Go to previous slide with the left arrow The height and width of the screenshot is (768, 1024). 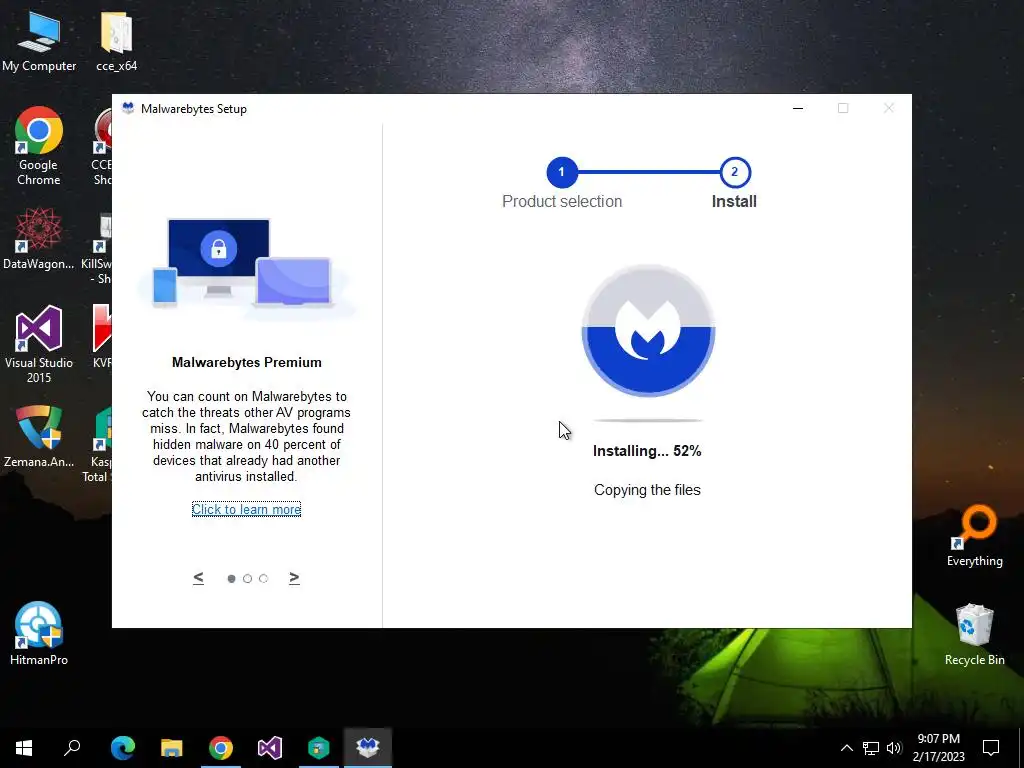tap(199, 578)
